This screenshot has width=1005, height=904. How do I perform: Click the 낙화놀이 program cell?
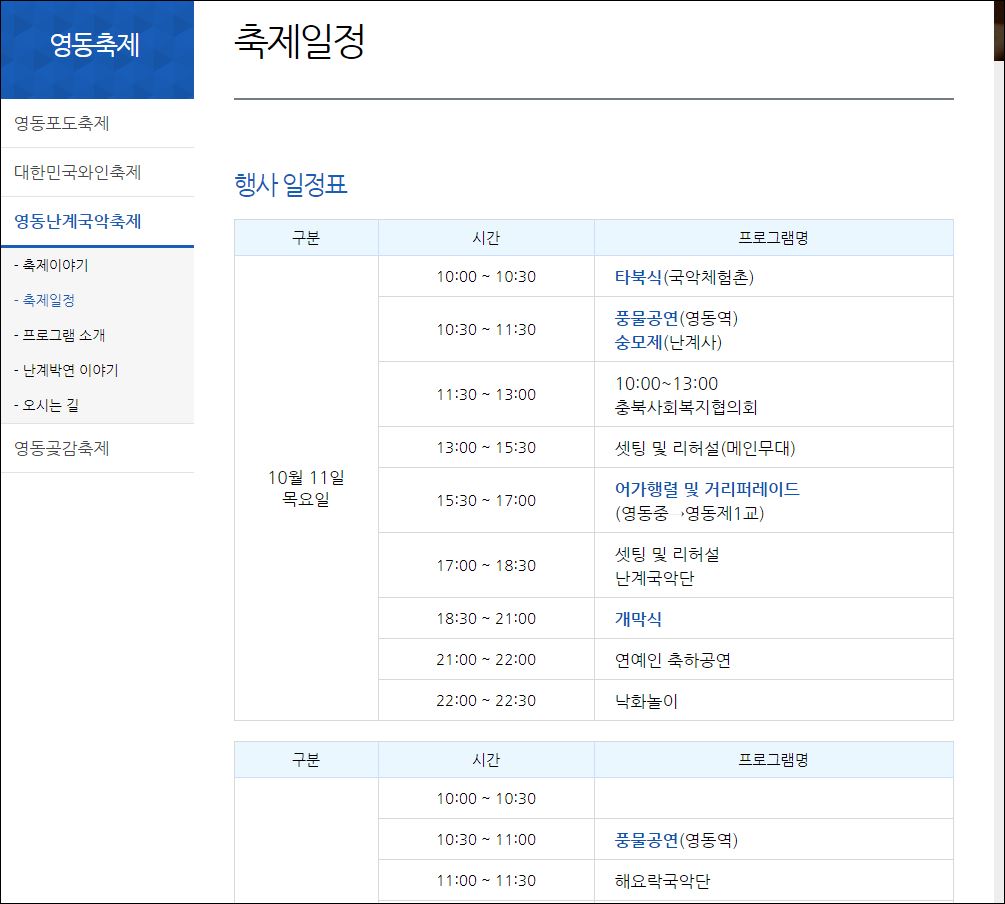pos(646,701)
